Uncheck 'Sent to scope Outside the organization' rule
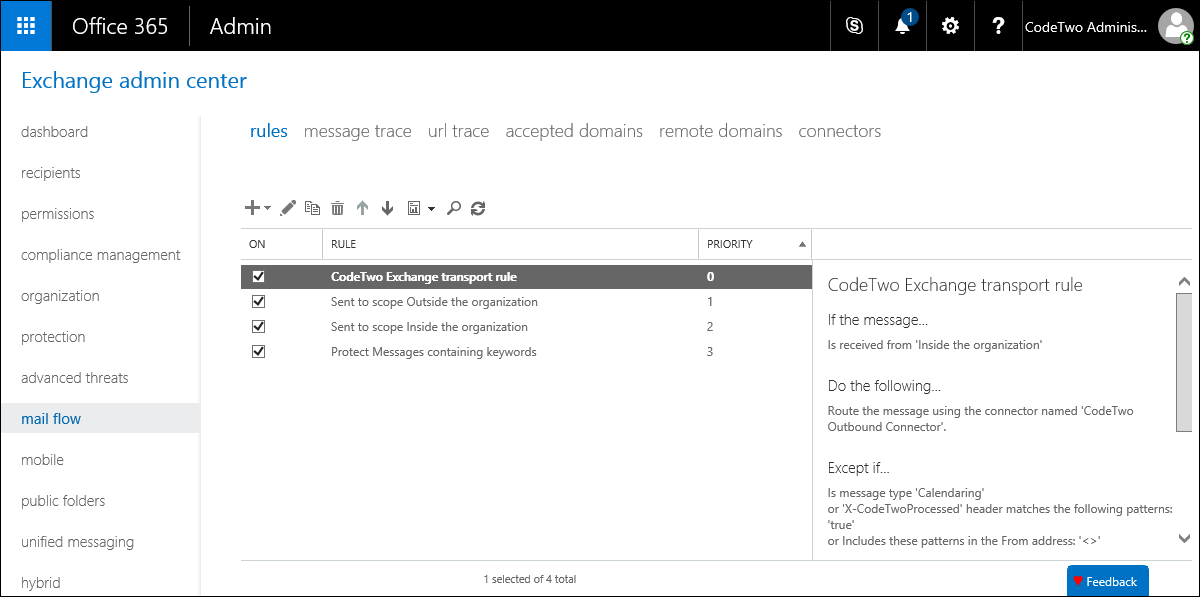This screenshot has height=597, width=1200. (258, 301)
